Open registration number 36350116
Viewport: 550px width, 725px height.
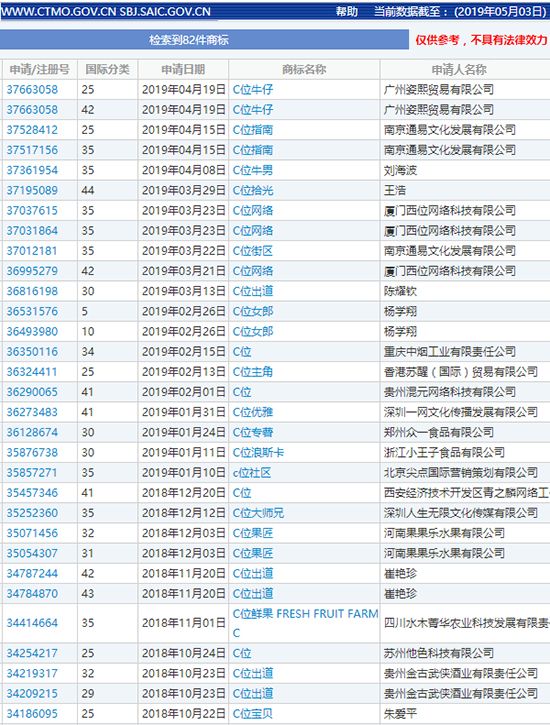coord(32,352)
